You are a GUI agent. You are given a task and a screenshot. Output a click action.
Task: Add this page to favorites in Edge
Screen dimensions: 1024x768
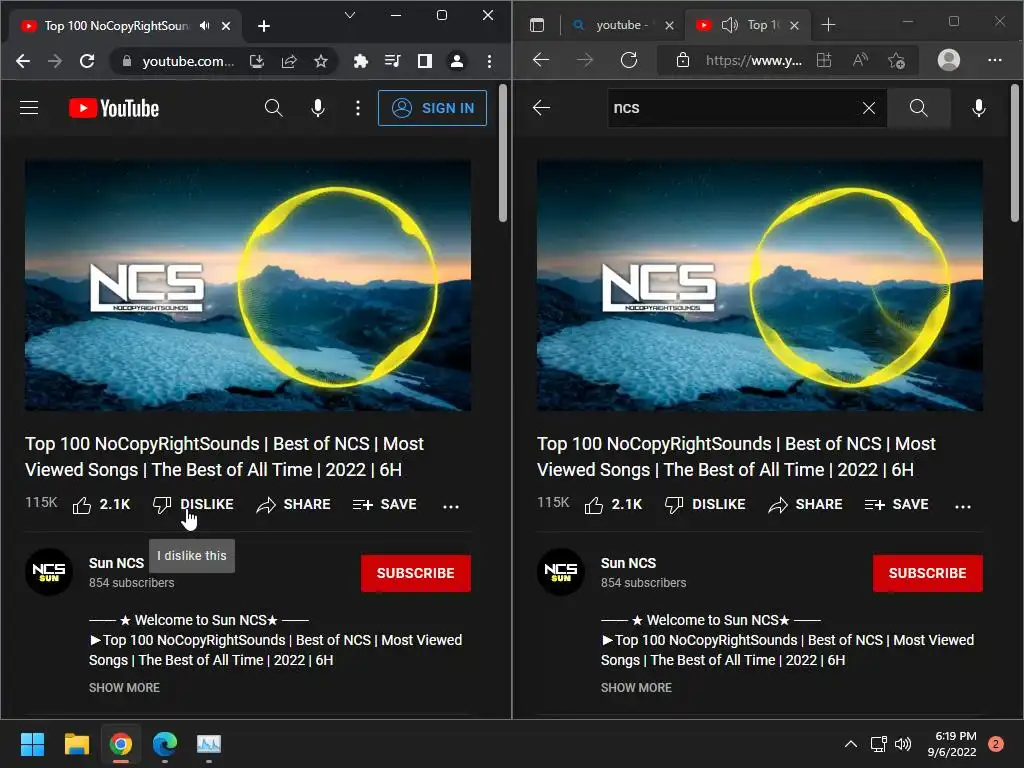coord(897,61)
